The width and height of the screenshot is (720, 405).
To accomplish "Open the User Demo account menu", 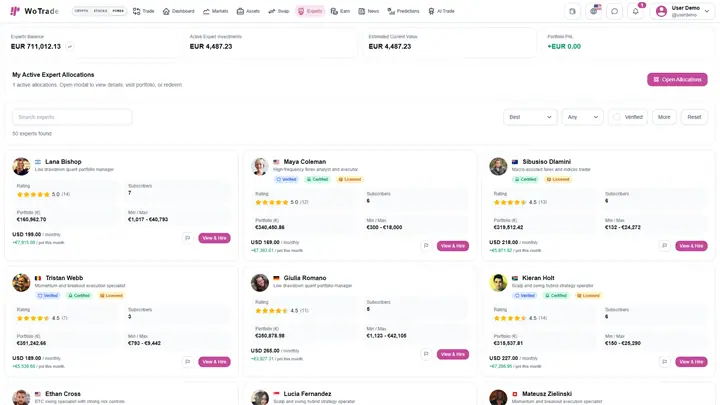I will coord(682,11).
